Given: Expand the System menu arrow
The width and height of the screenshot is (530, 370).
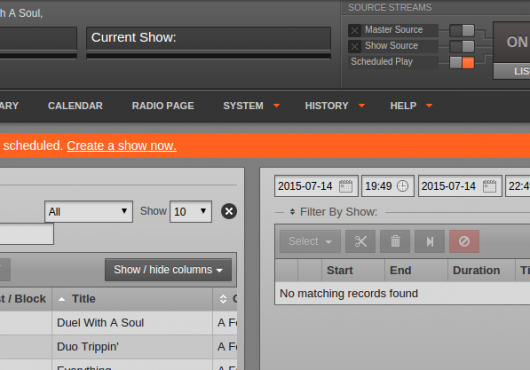Looking at the screenshot, I should [276, 106].
